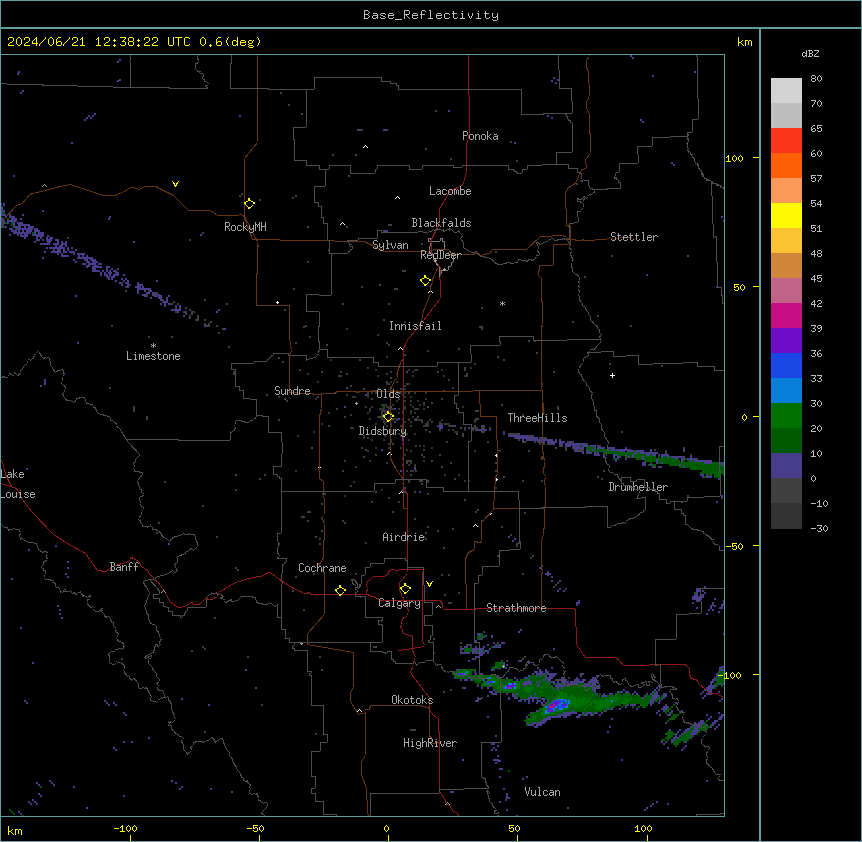This screenshot has width=862, height=842.
Task: Click the blue-magenta storm core northeast of HighRiver
Action: pos(558,705)
